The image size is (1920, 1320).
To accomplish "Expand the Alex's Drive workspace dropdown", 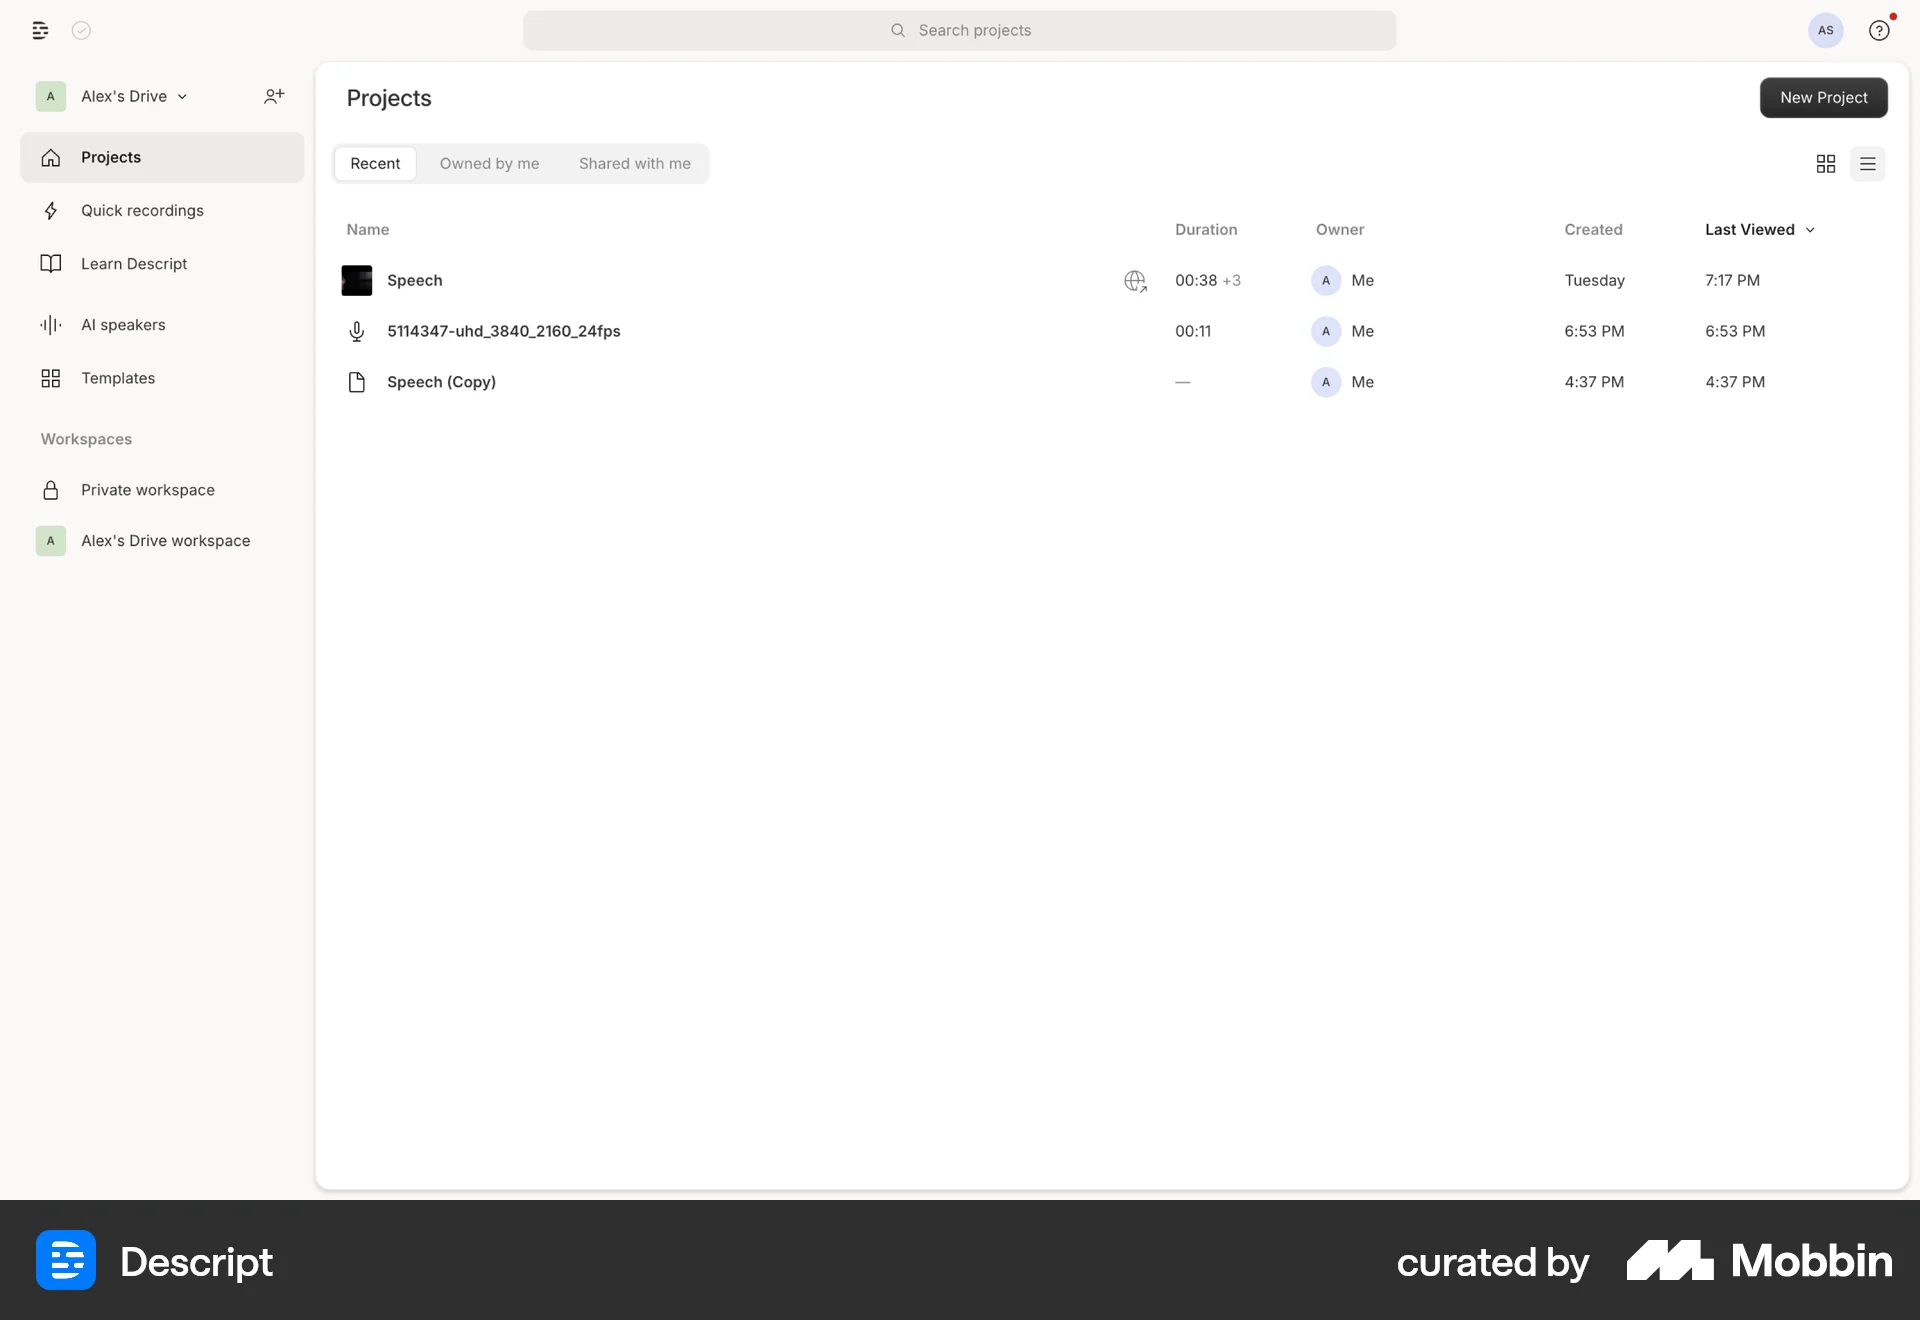I will (181, 96).
